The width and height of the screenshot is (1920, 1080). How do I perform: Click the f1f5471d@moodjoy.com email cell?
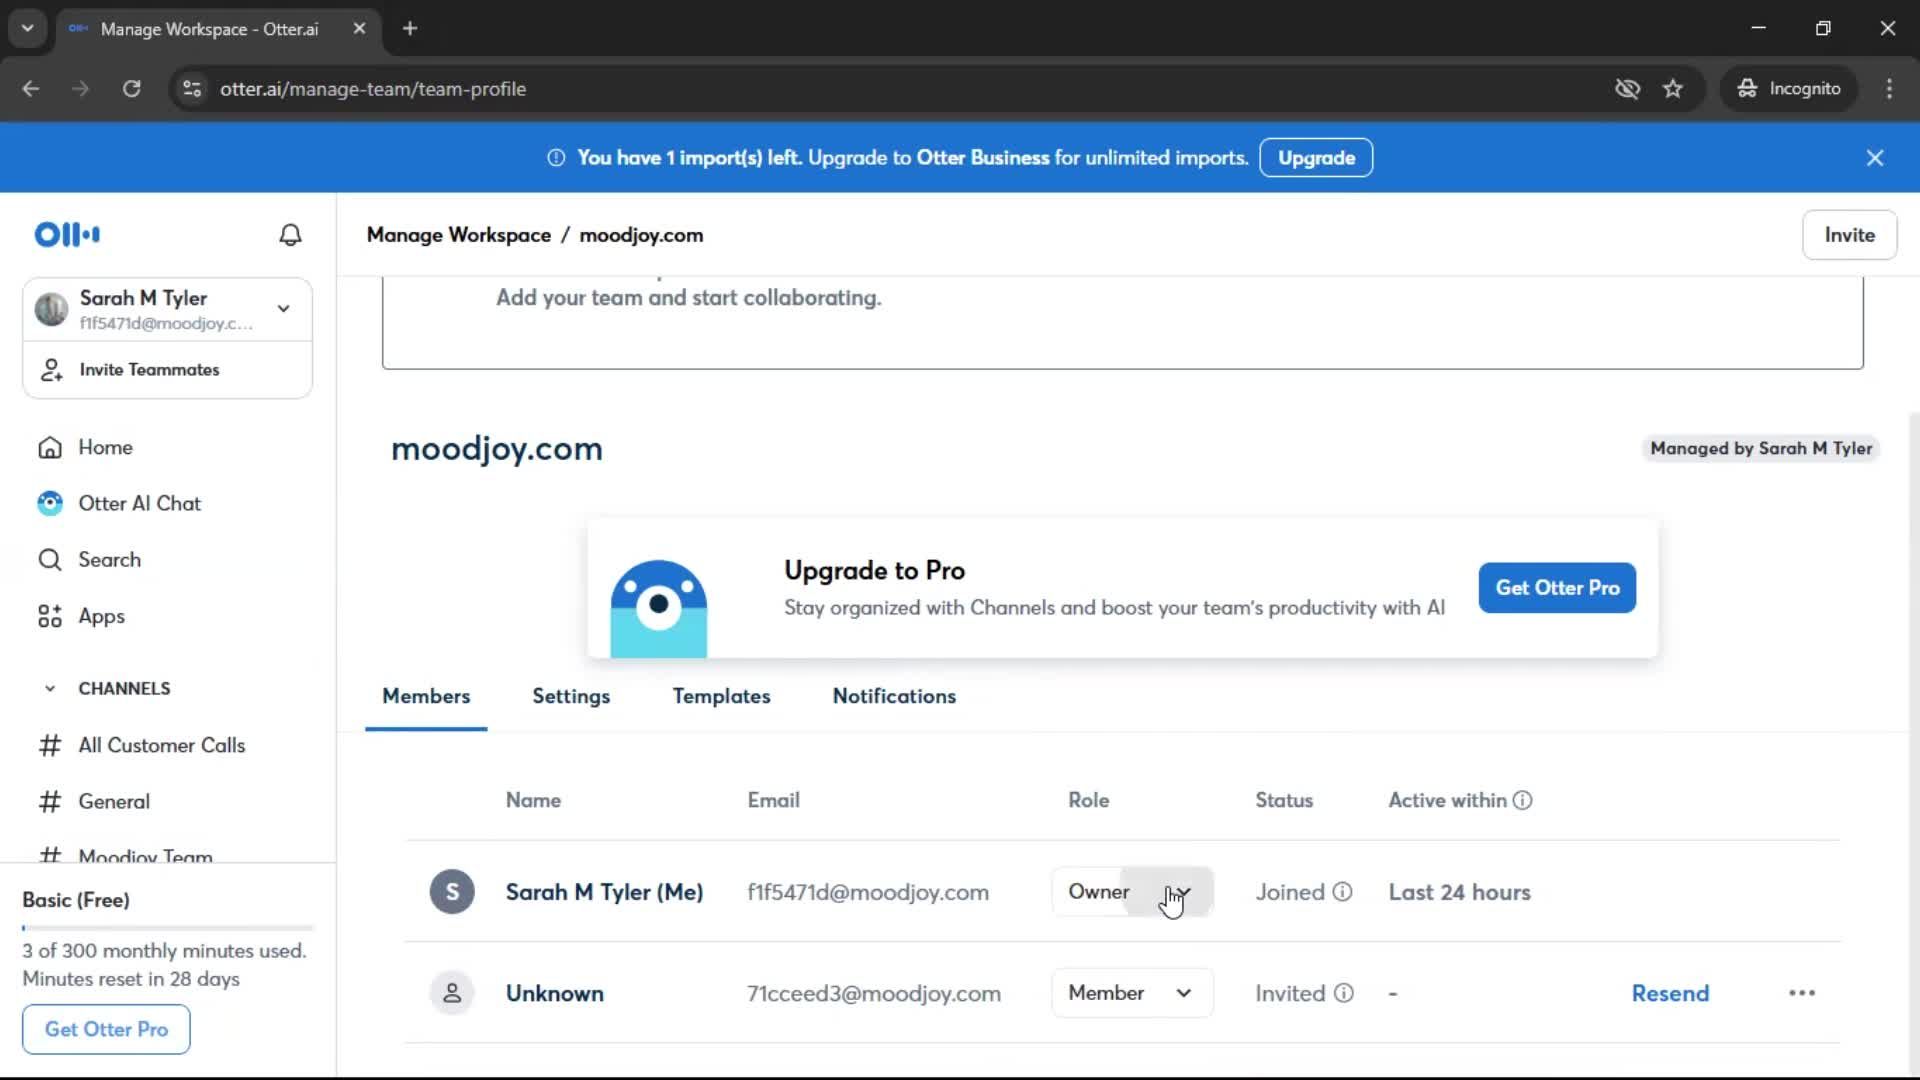click(868, 892)
